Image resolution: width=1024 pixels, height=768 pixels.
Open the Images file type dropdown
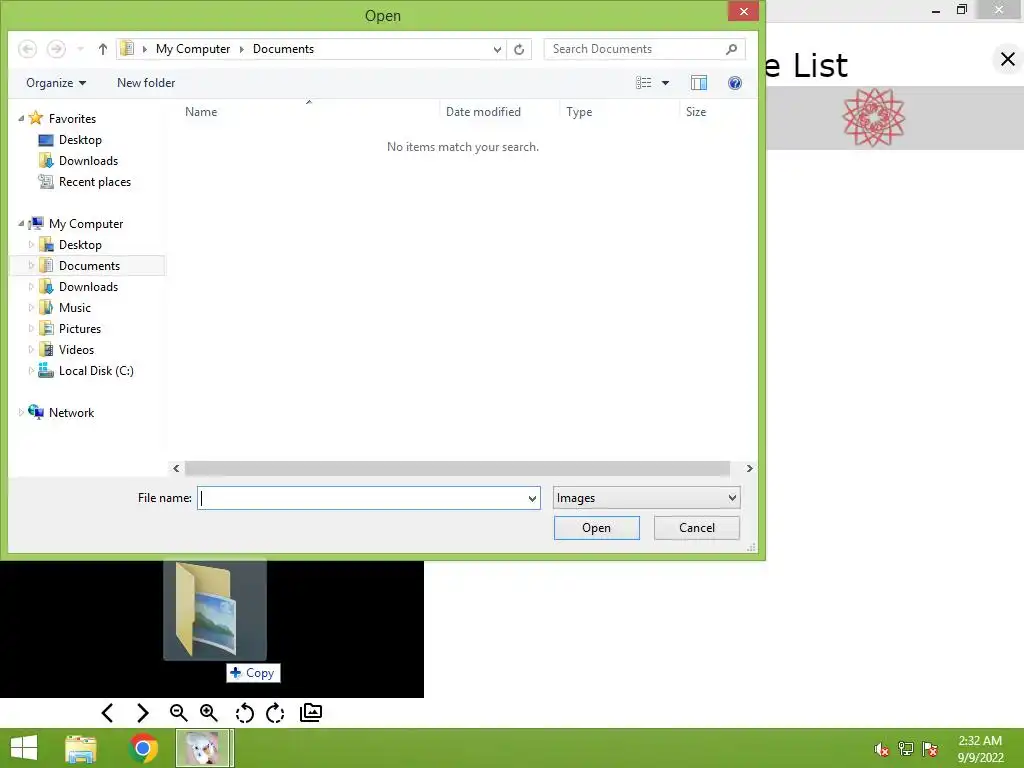[647, 498]
